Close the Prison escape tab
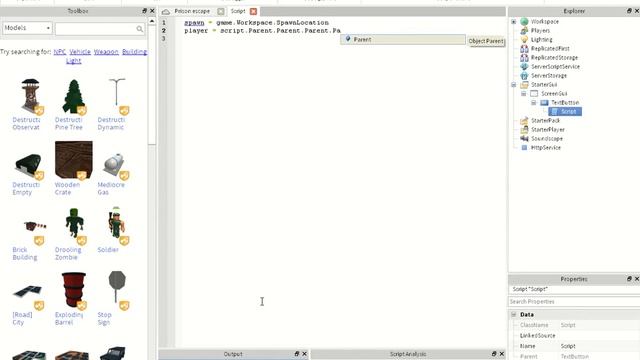 (x=221, y=11)
